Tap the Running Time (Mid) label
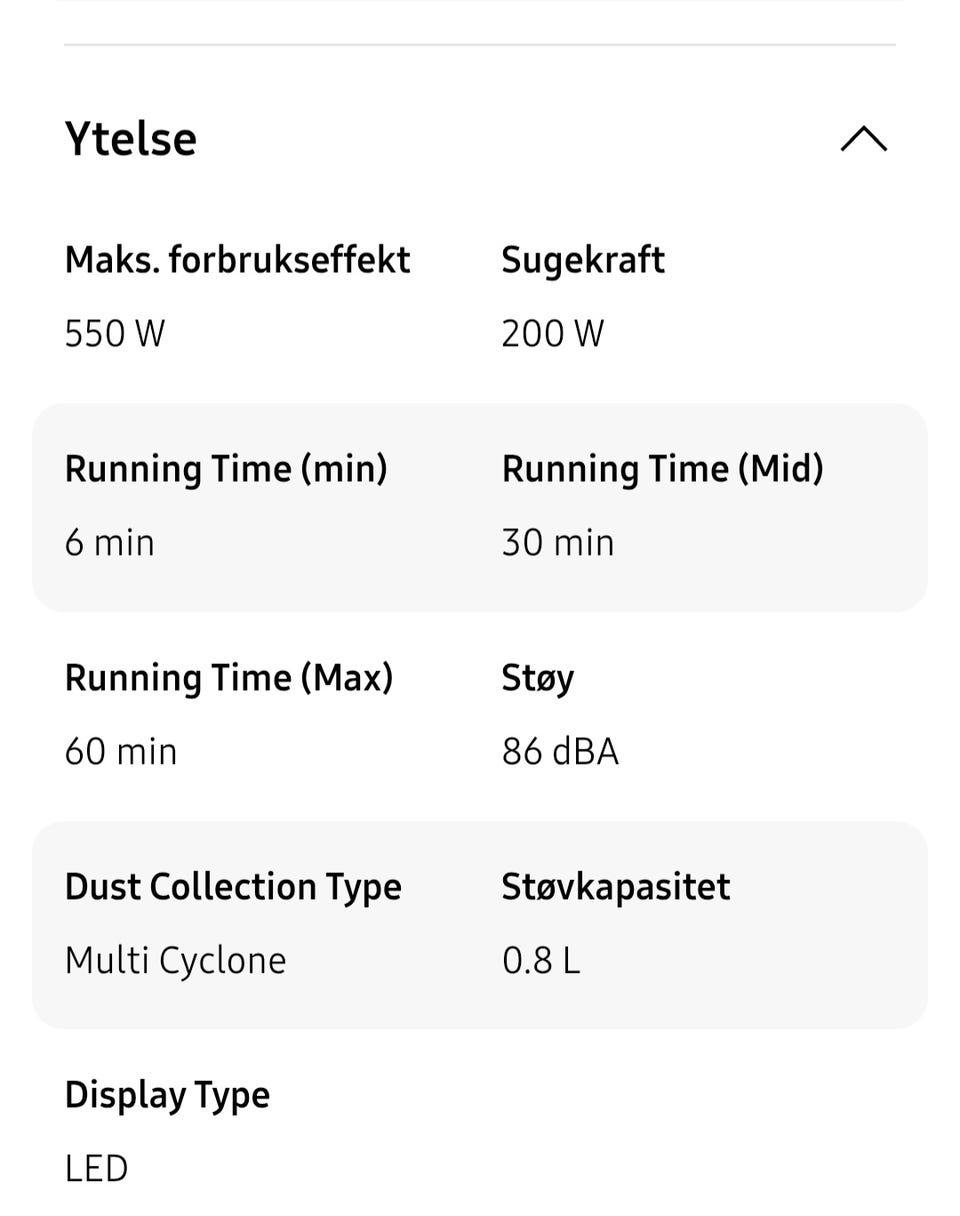Screen dimensions: 960x1216 662,469
